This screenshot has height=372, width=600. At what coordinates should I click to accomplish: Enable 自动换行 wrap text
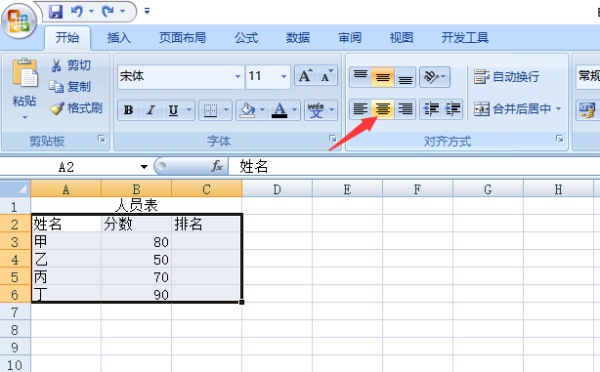click(506, 77)
